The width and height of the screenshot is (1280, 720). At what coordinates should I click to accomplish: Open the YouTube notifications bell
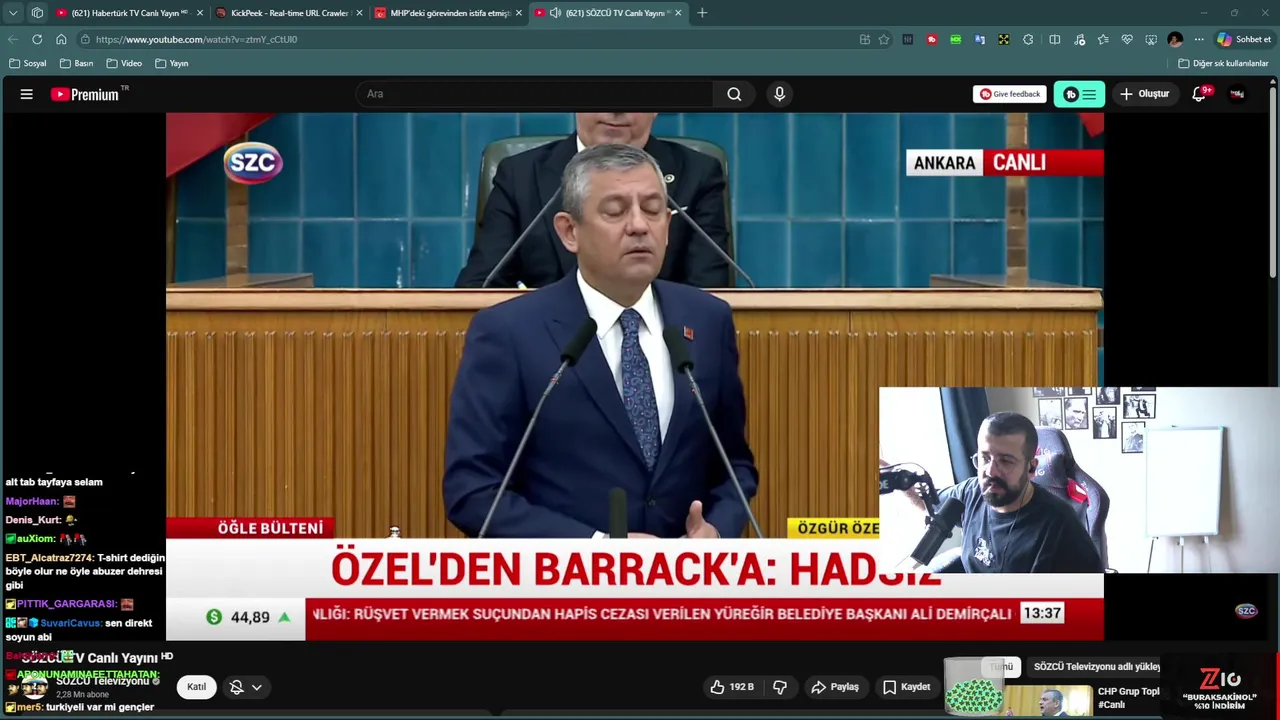1199,94
